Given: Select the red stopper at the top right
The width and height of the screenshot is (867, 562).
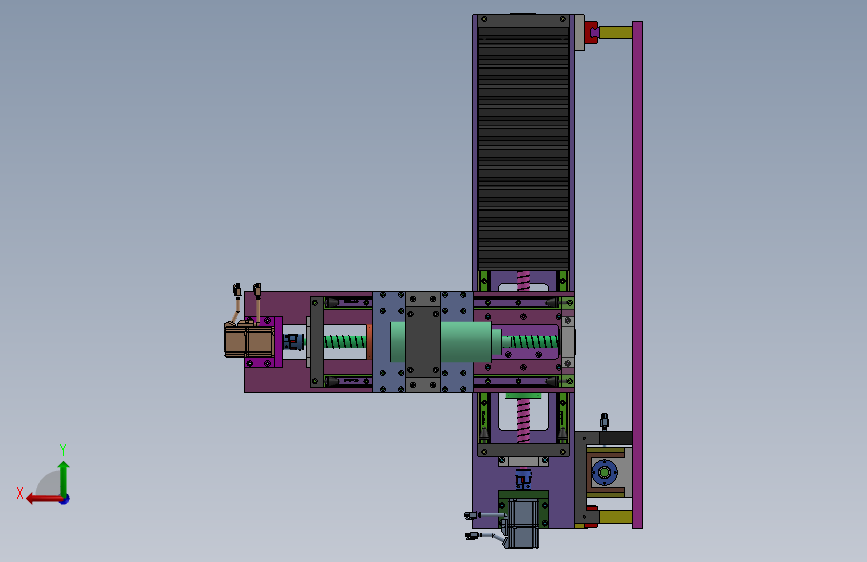Looking at the screenshot, I should pyautogui.click(x=591, y=33).
